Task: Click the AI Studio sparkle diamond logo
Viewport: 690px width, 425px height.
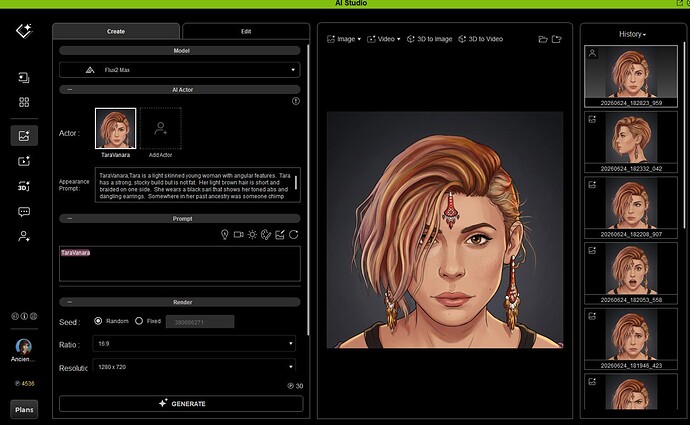Action: [x=24, y=31]
